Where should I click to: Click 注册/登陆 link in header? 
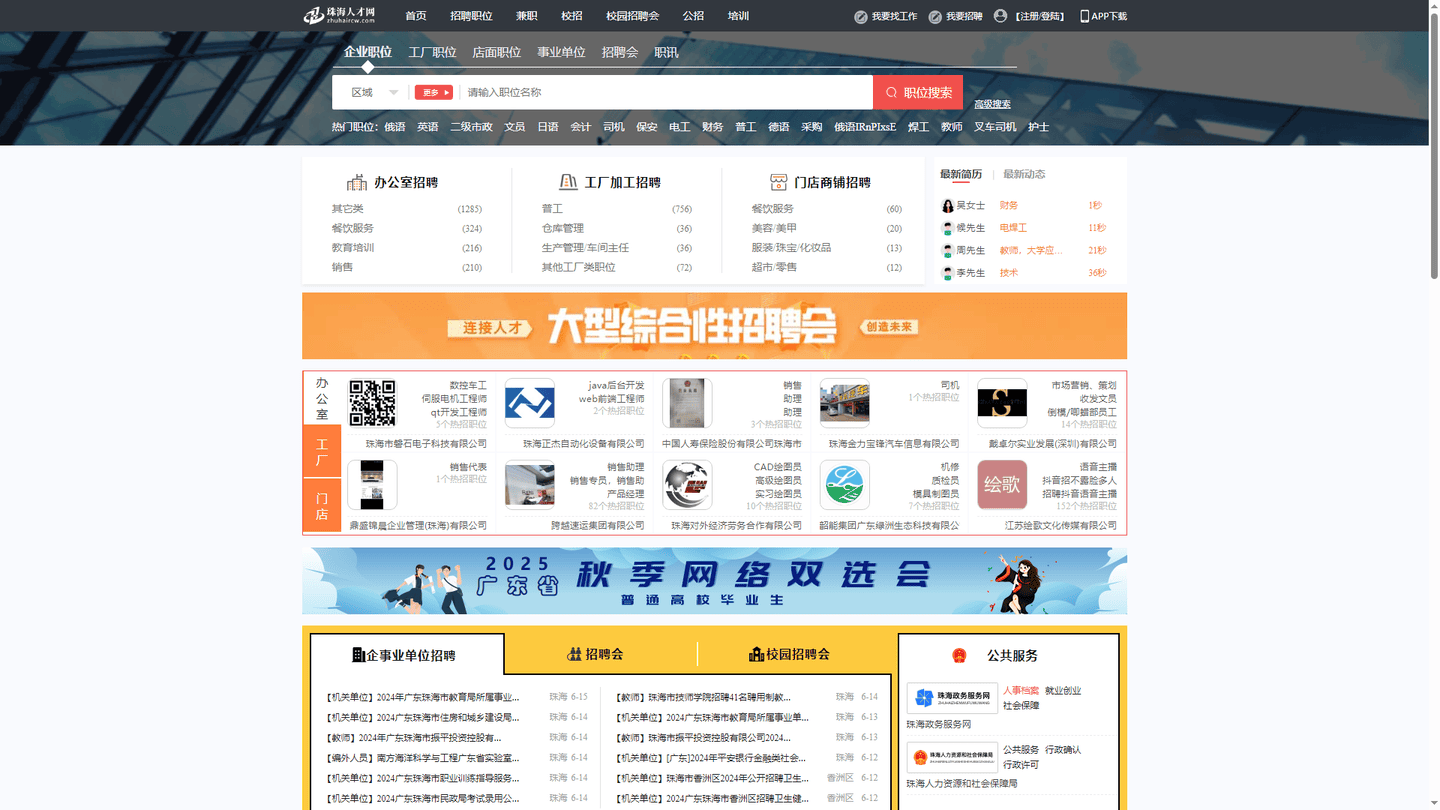click(1039, 16)
